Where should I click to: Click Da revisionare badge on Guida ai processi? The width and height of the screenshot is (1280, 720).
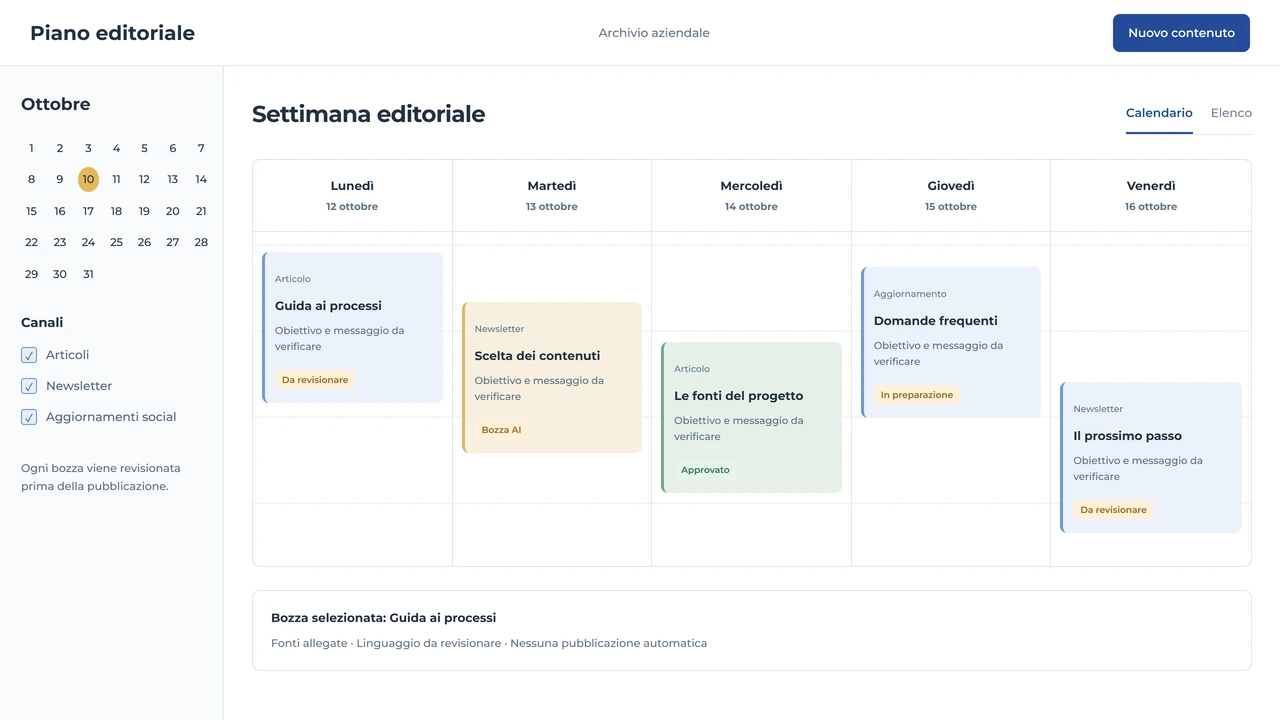tap(315, 380)
